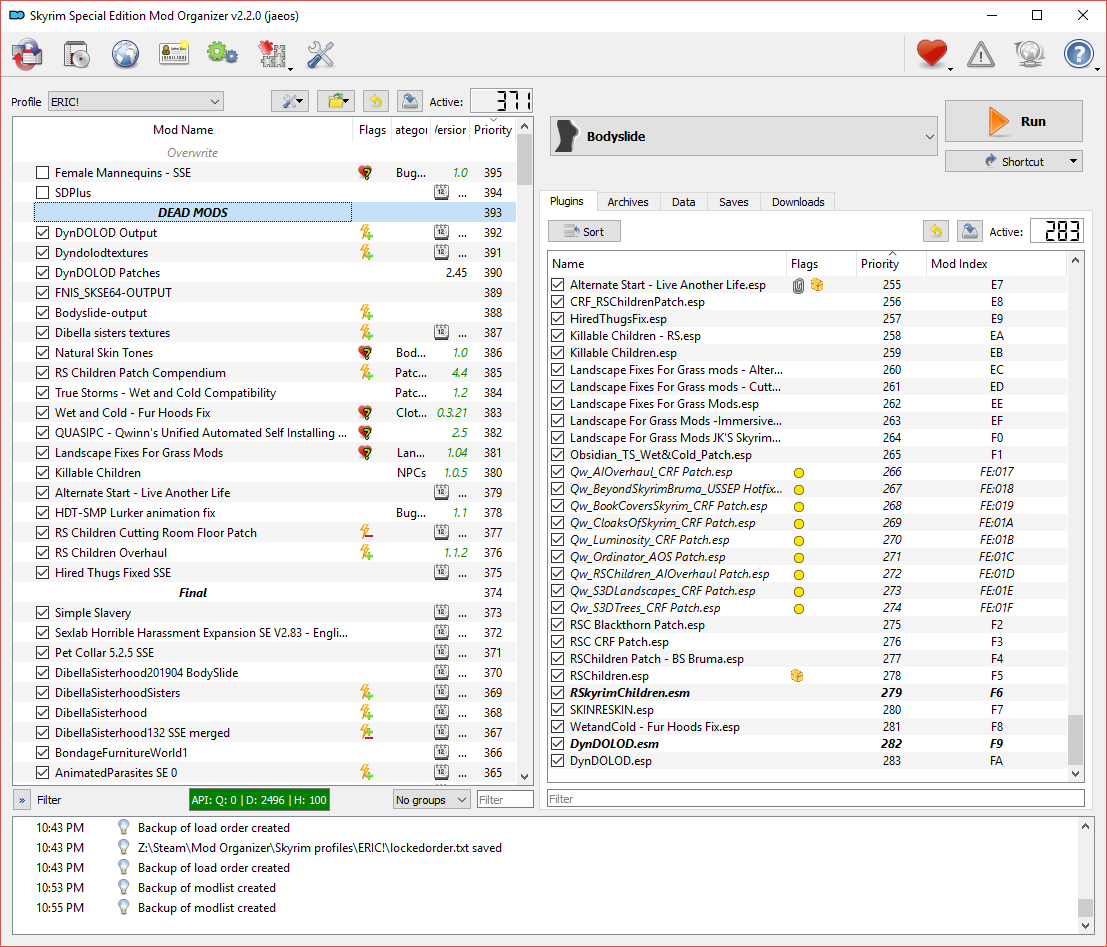The image size is (1107, 947).
Task: Click restore mod list backup icon
Action: click(376, 102)
